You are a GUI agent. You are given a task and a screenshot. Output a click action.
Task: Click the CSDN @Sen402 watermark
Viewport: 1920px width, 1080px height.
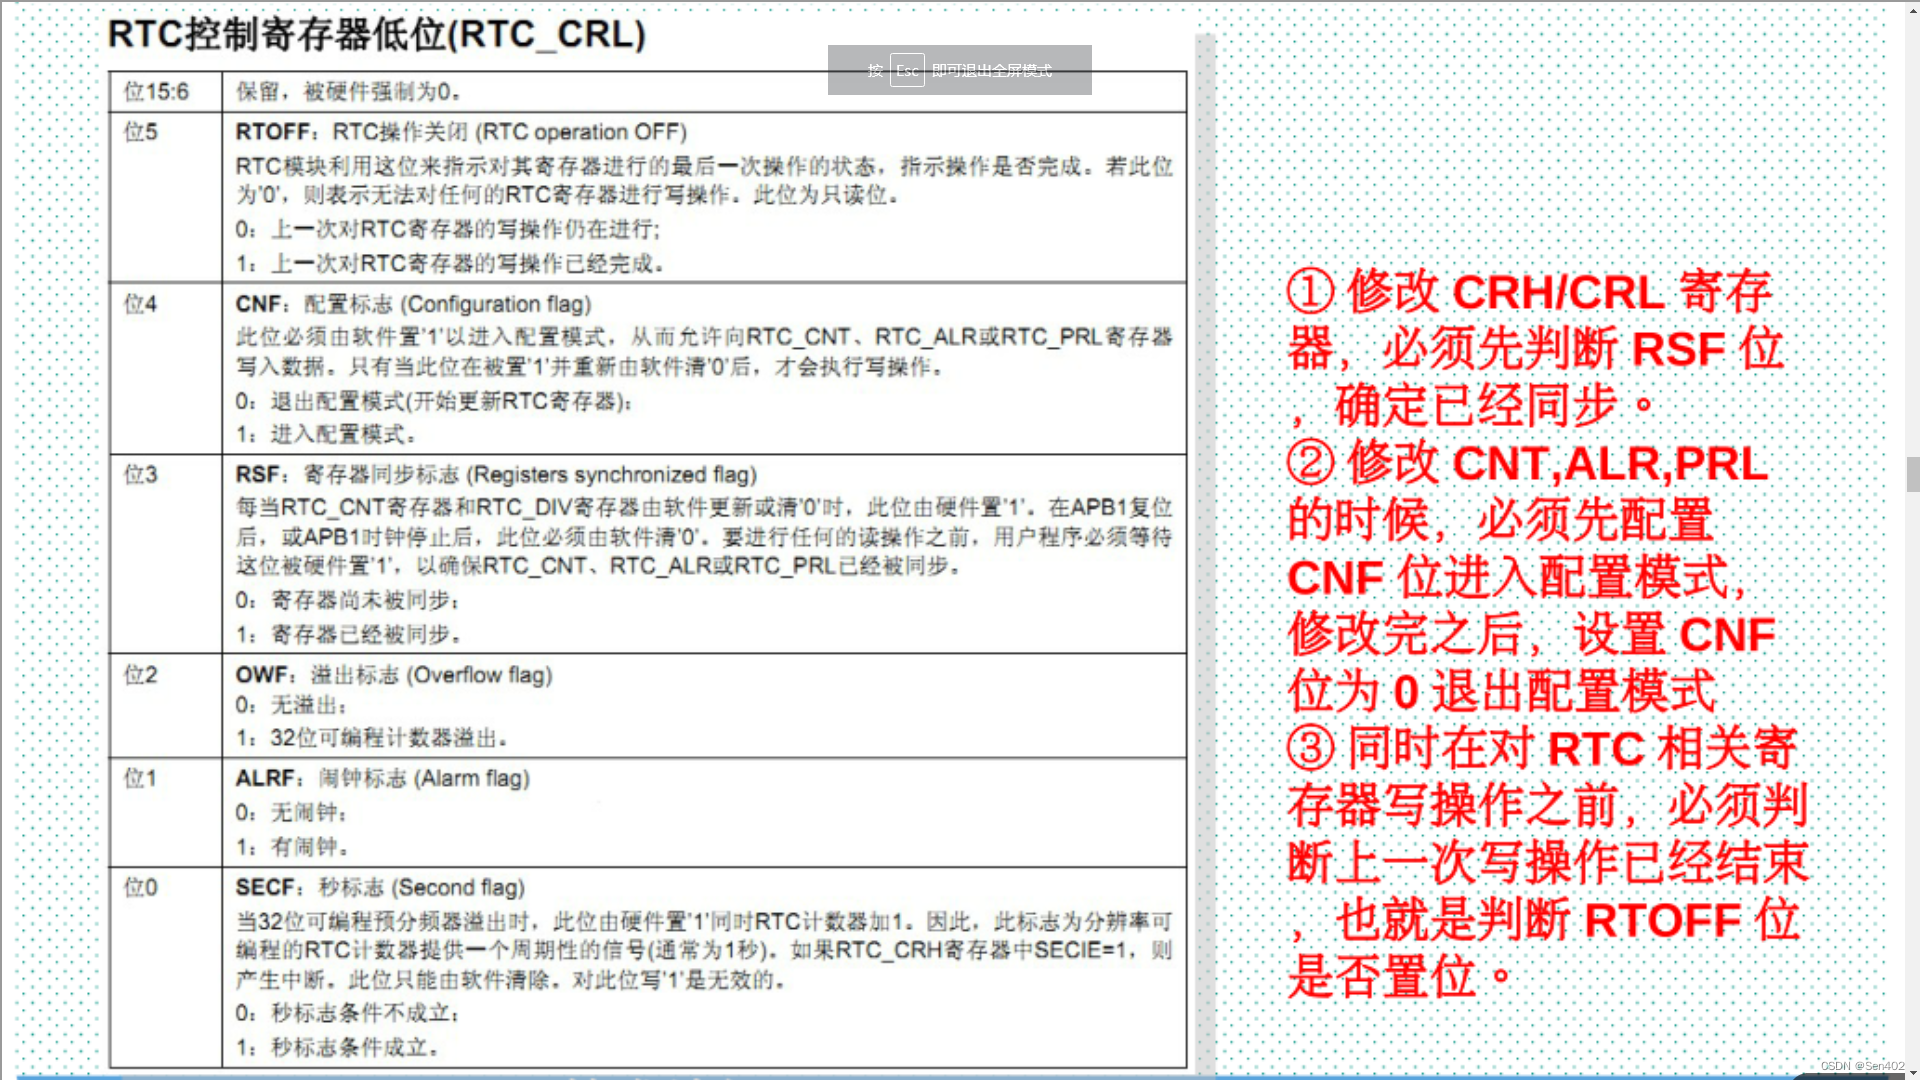point(1862,1066)
